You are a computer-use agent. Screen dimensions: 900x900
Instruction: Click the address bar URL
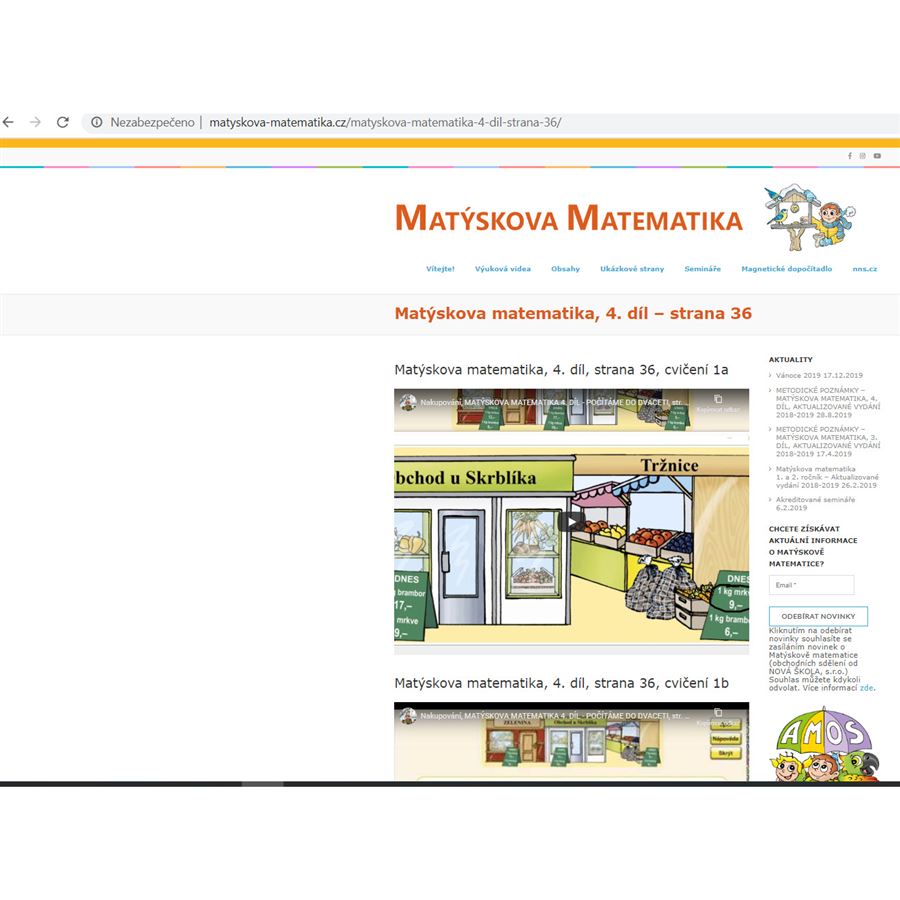[385, 122]
